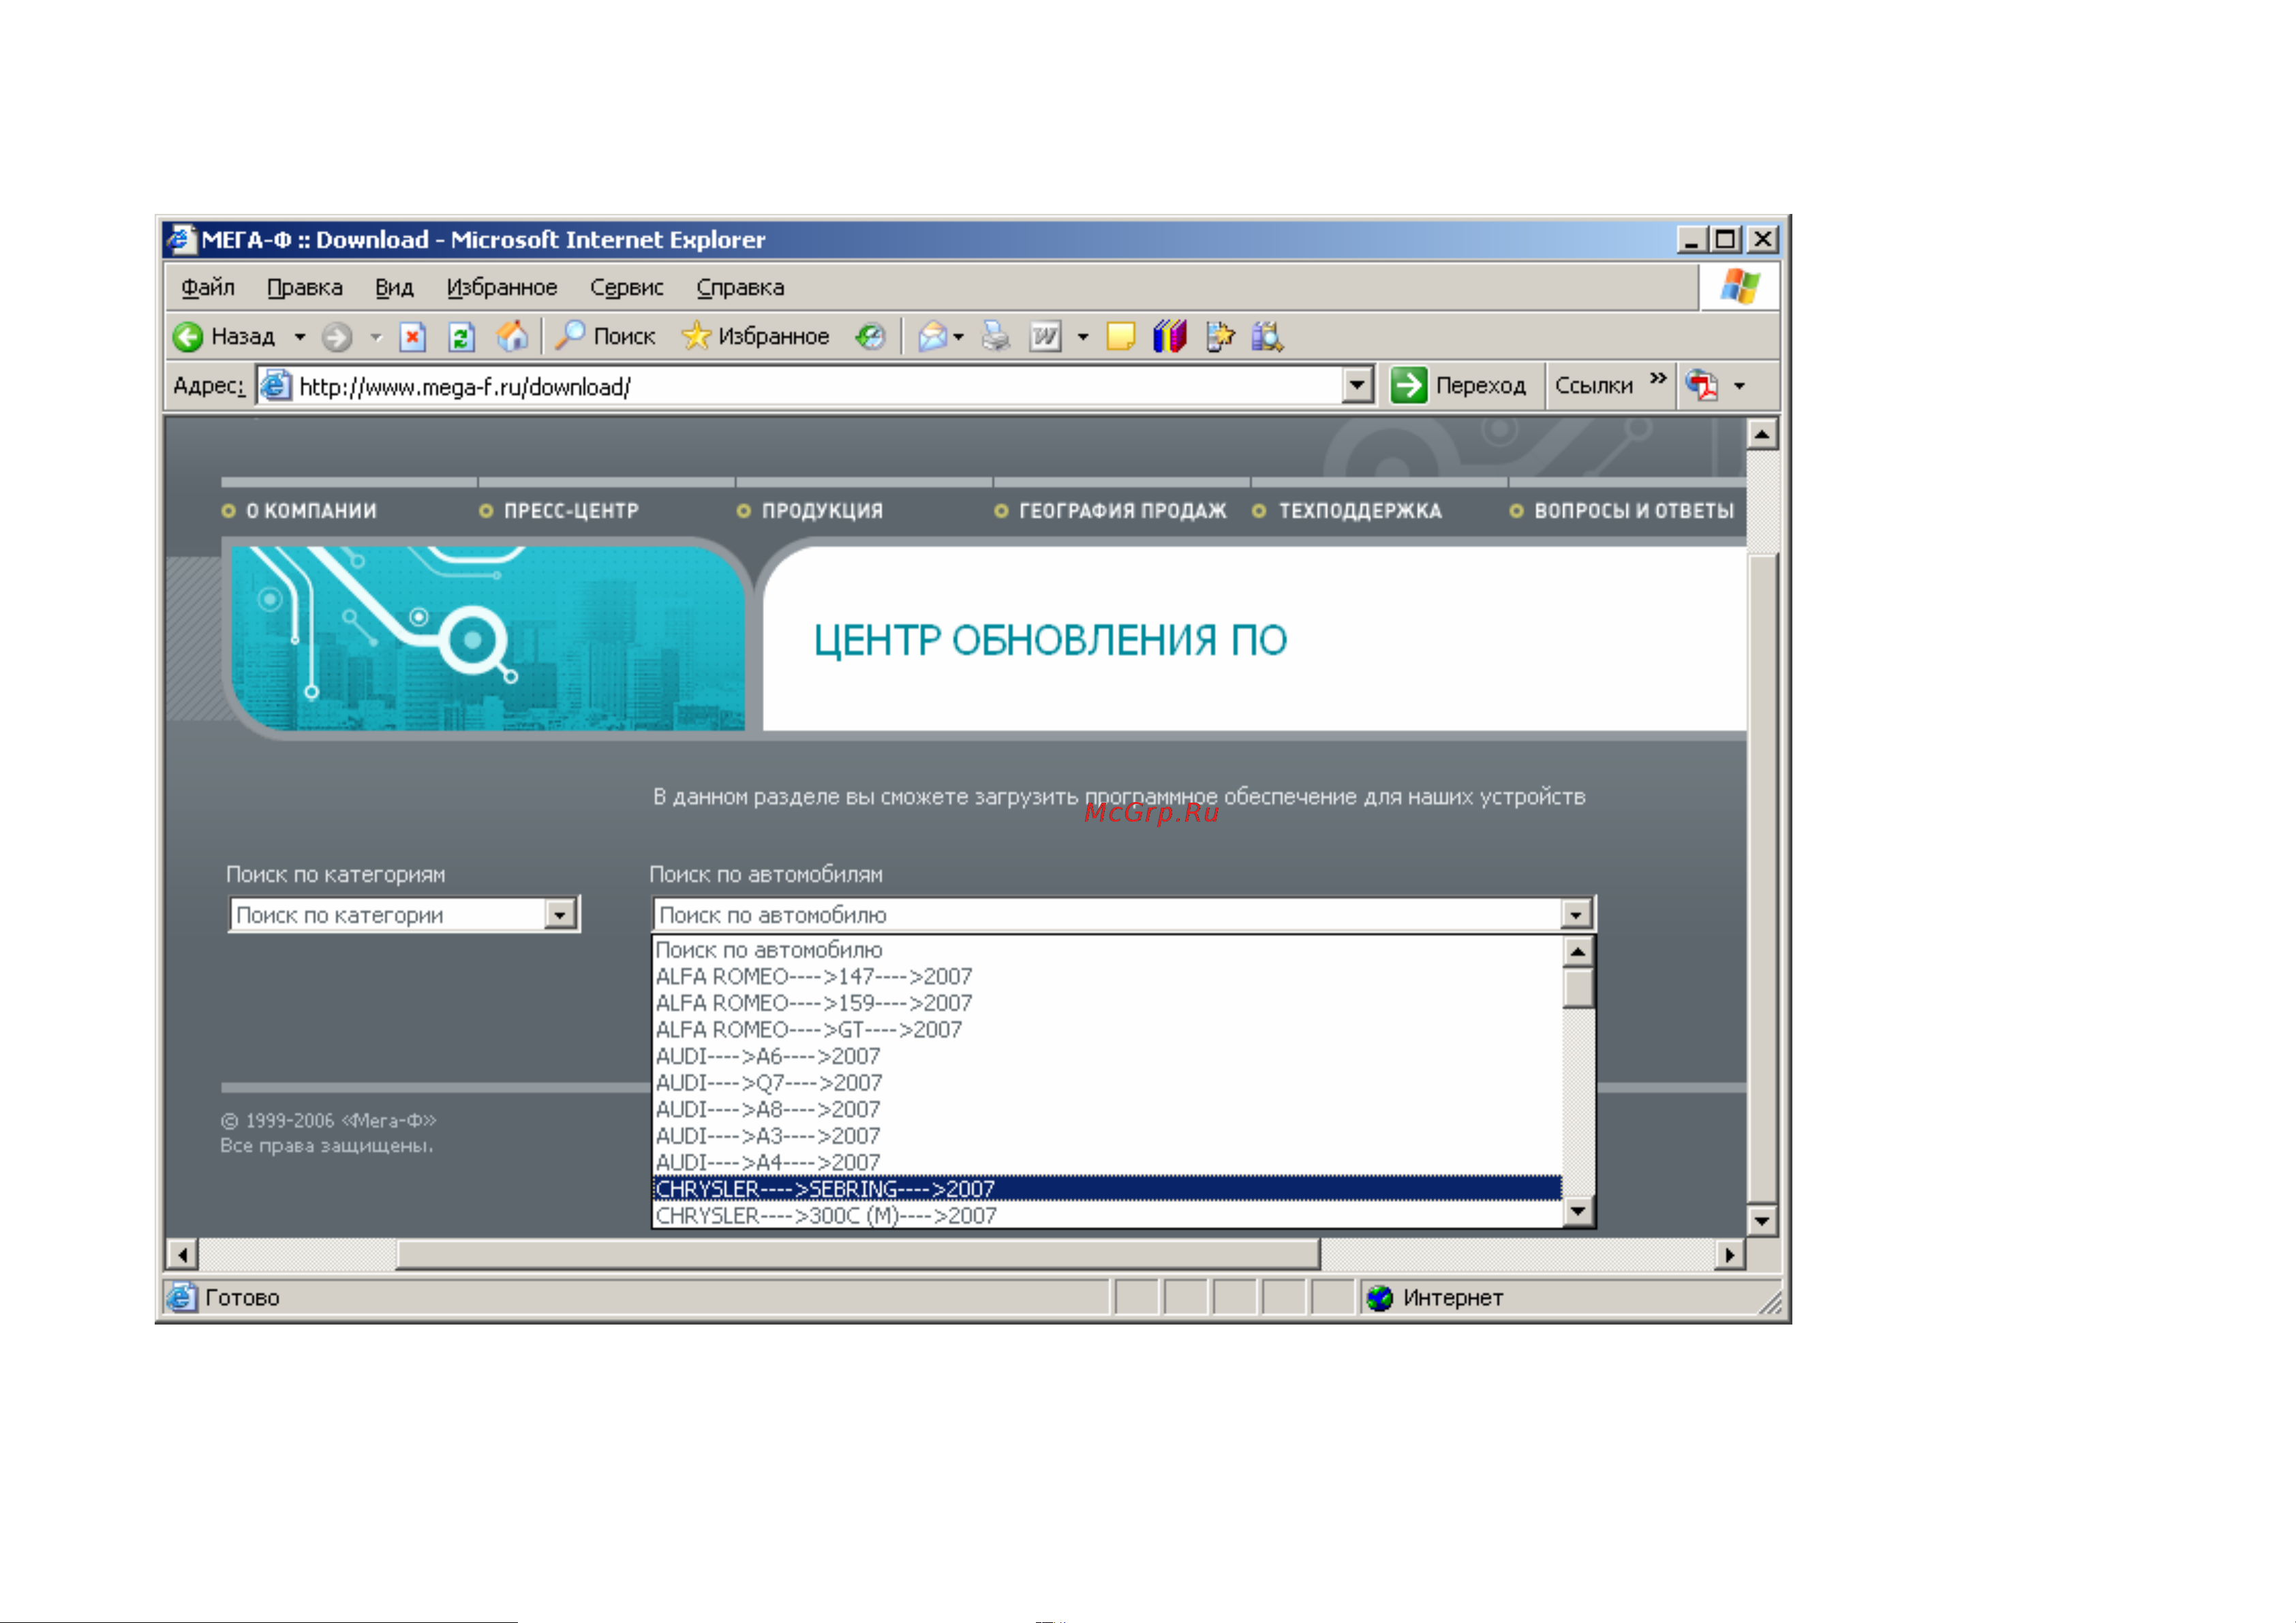Viewport: 2296px width, 1623px height.
Task: Click the Refresh page icon
Action: click(461, 337)
